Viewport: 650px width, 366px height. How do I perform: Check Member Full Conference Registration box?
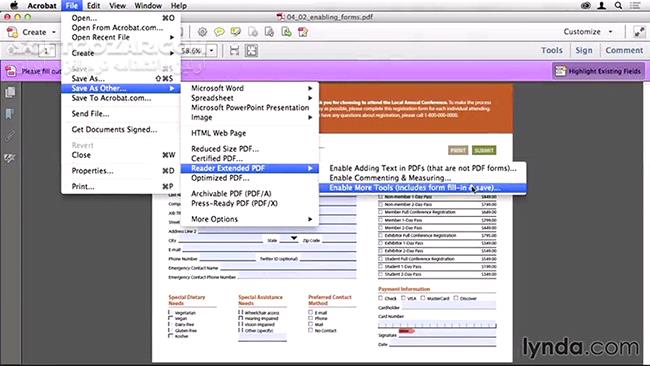click(x=381, y=212)
